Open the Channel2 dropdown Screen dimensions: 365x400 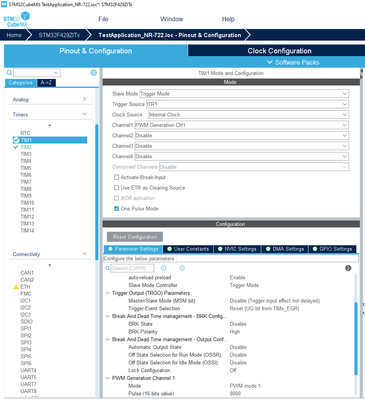242,136
